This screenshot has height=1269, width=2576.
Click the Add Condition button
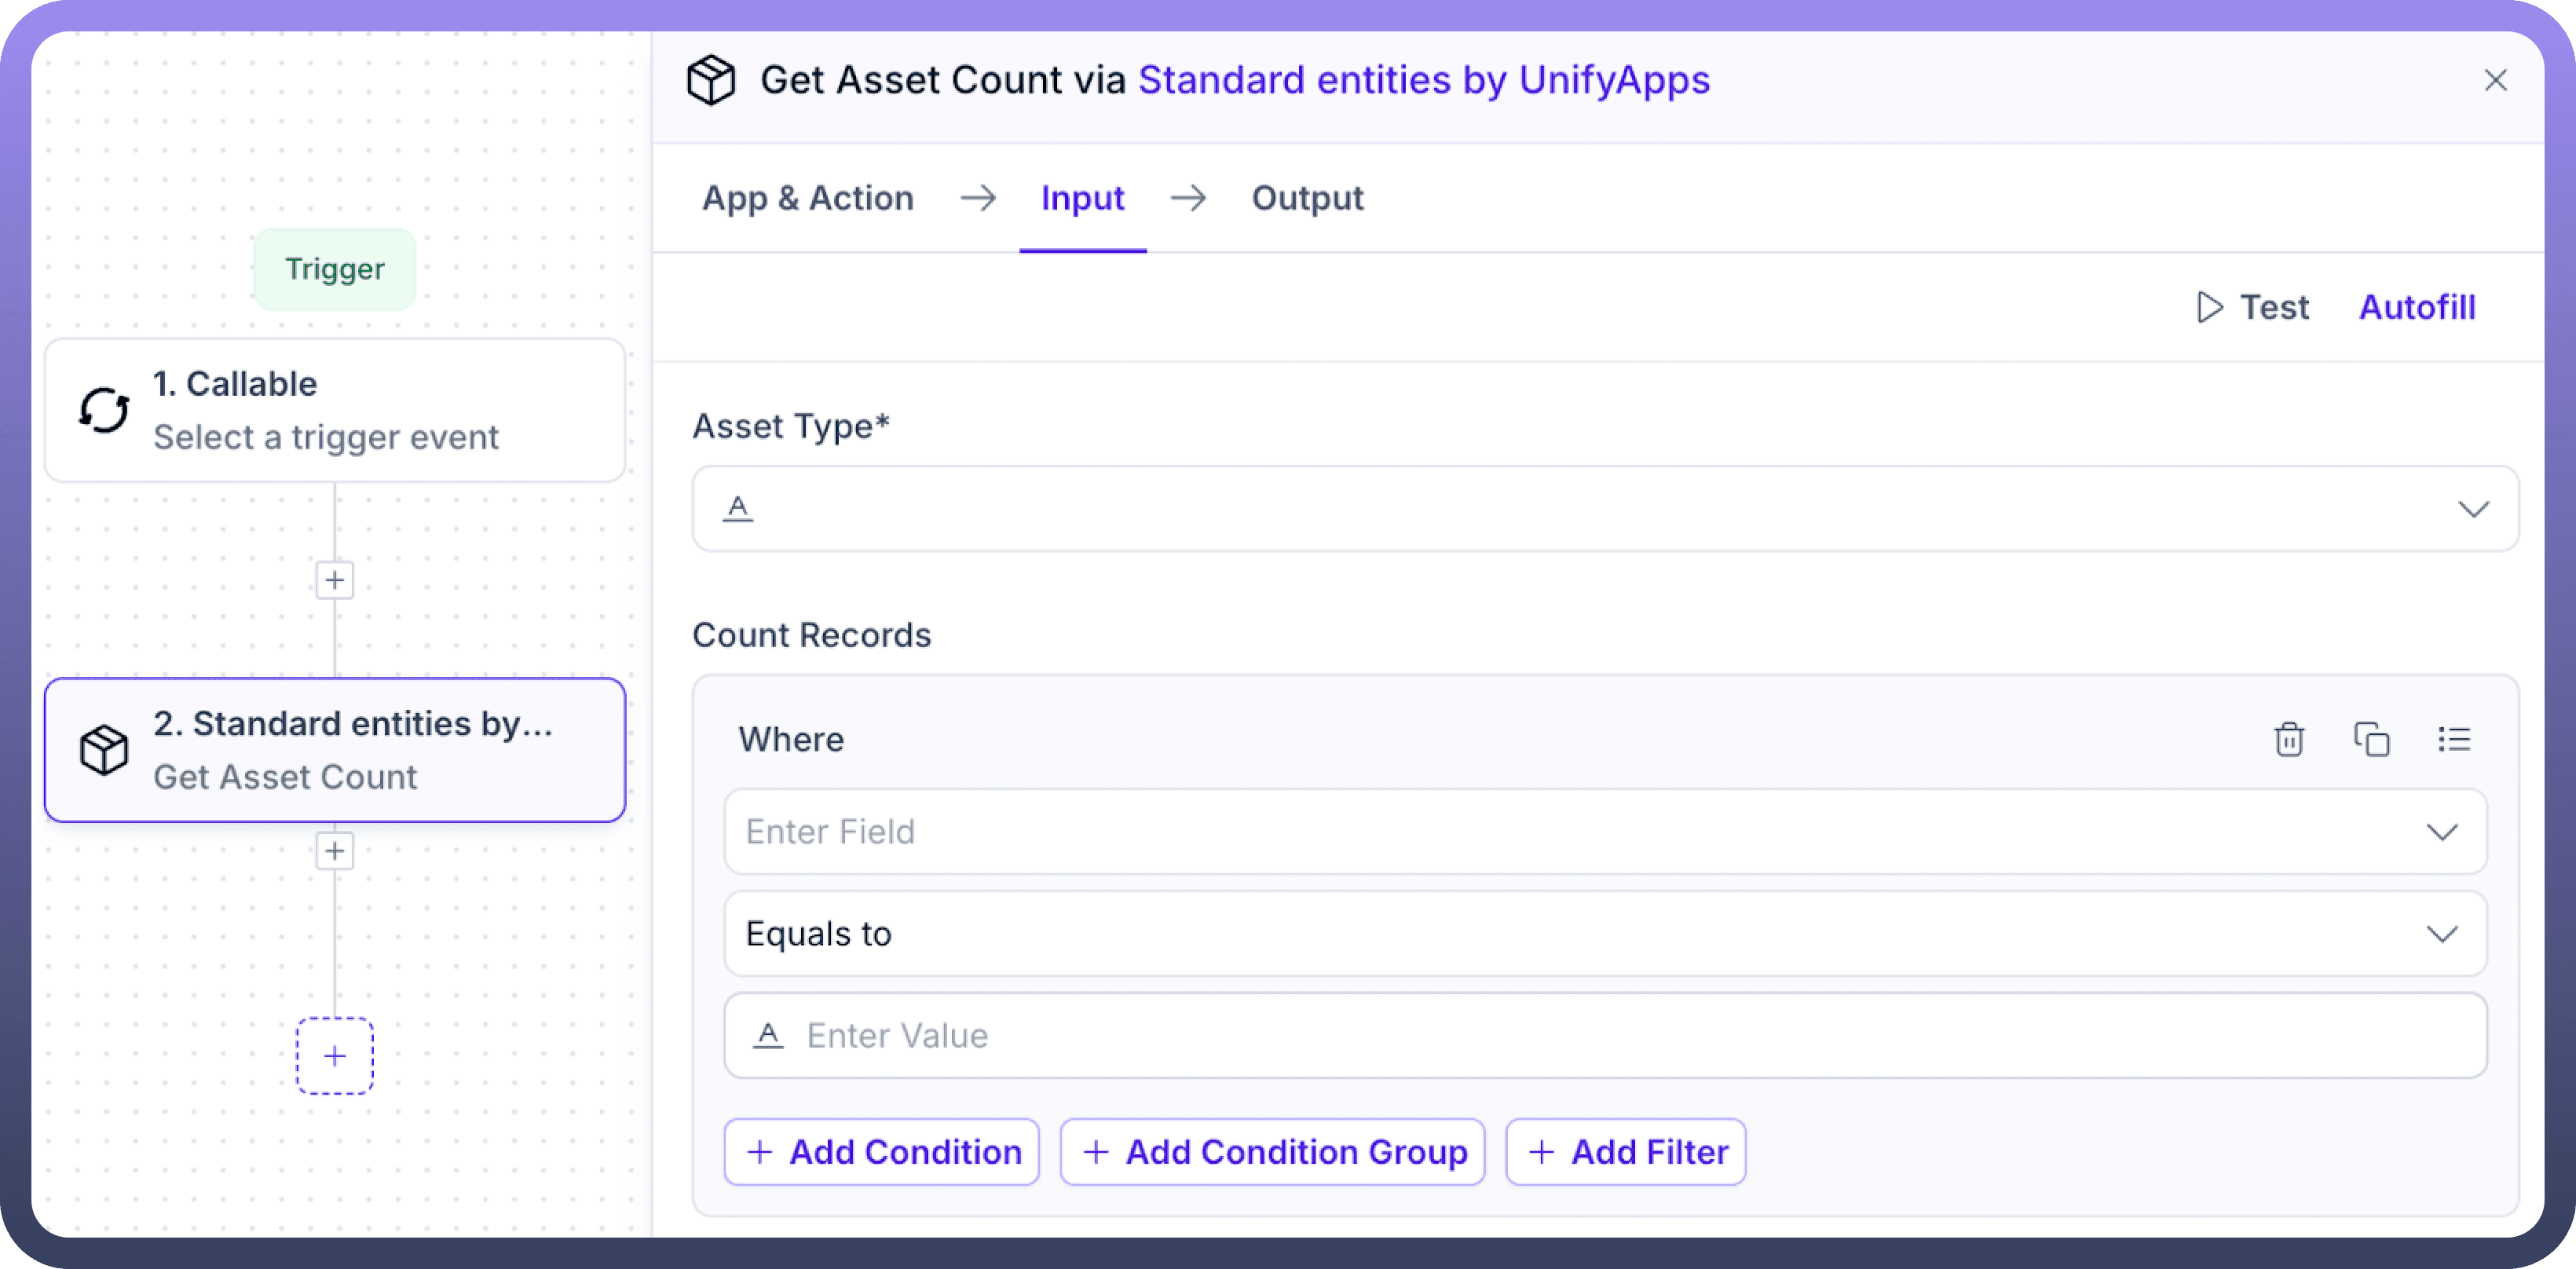pos(882,1152)
